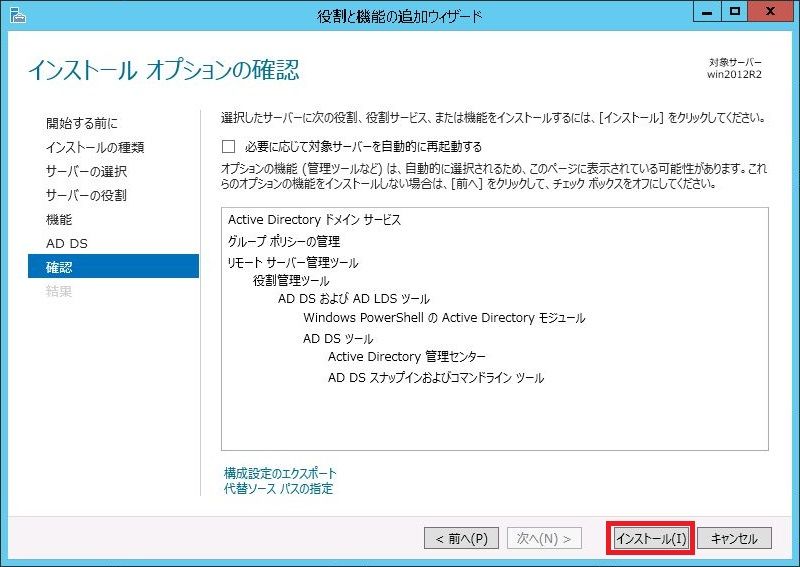This screenshot has height=567, width=800.
Task: Open the 構成設定のエクスポート link
Action: [280, 473]
